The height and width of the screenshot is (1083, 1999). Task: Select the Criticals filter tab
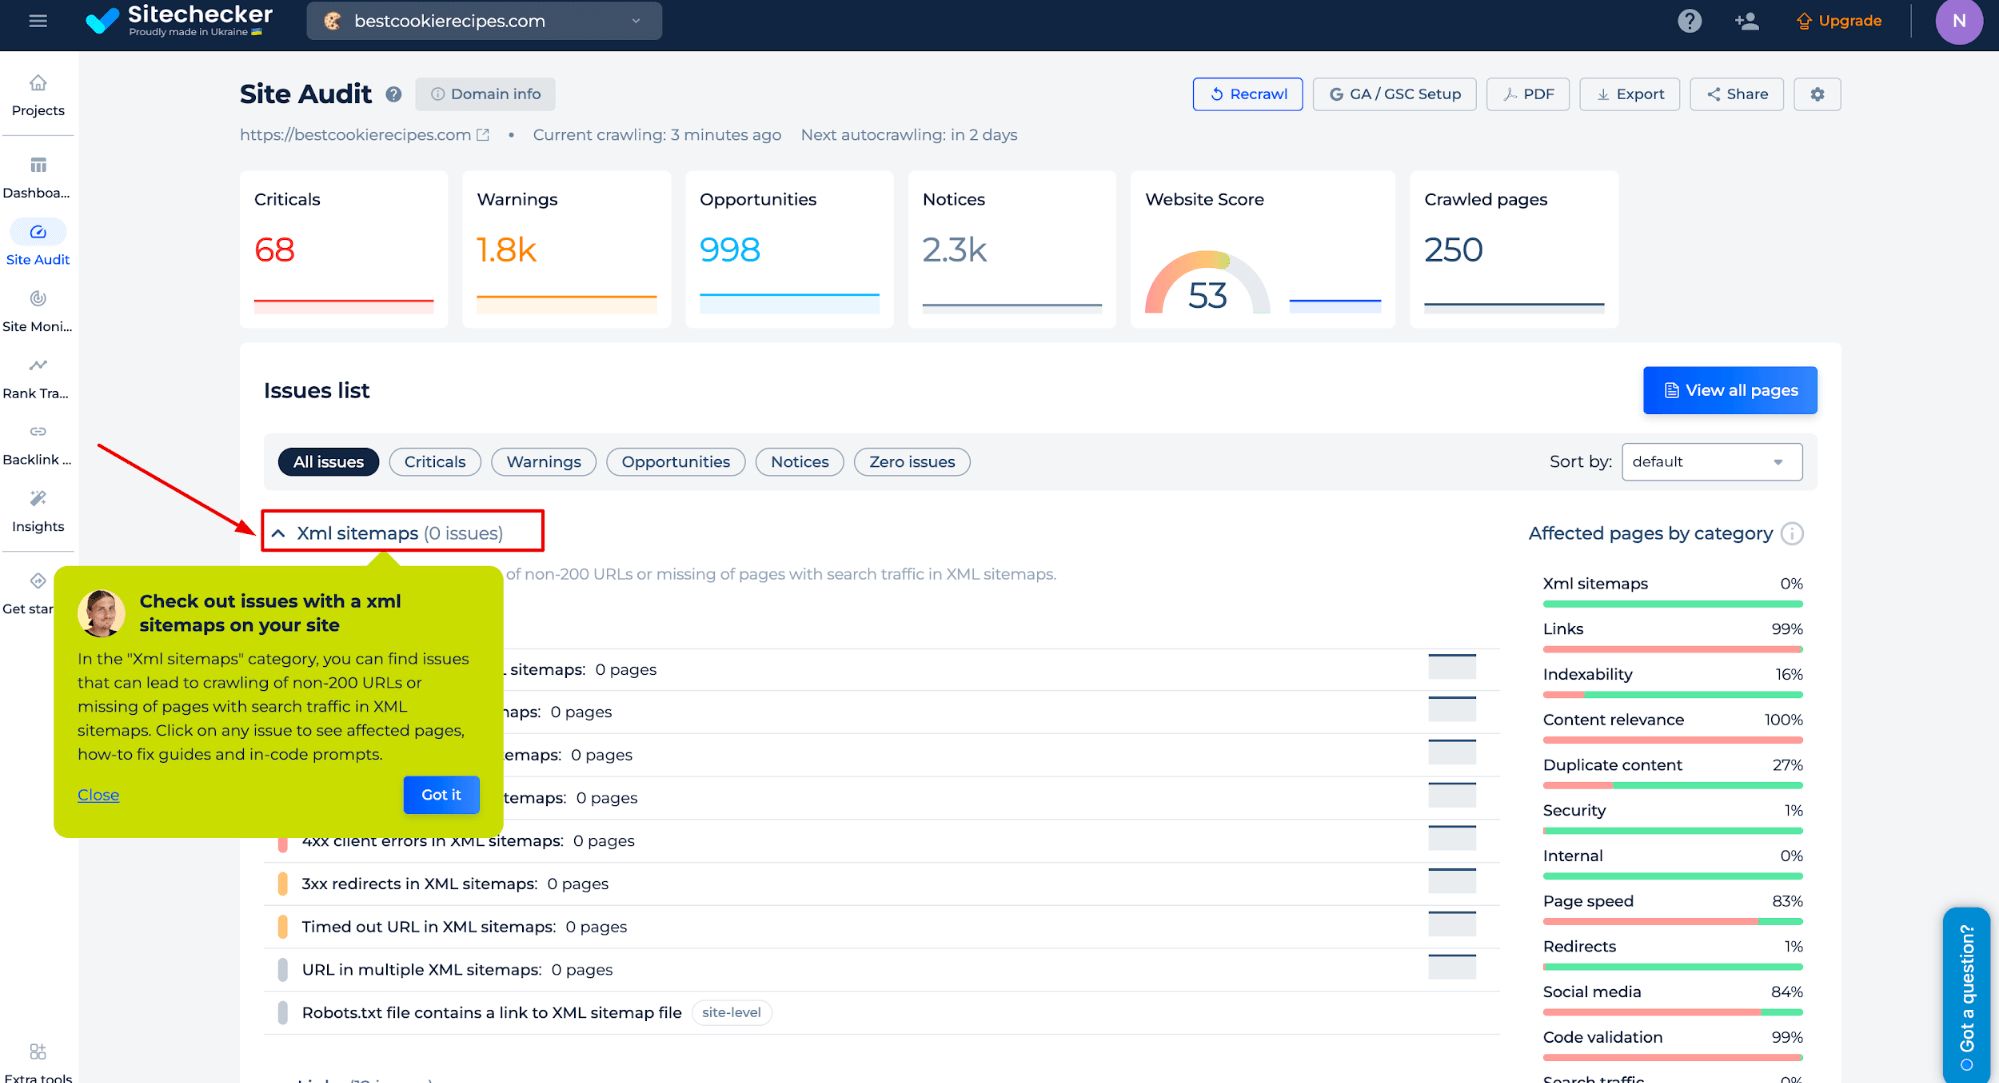coord(435,461)
